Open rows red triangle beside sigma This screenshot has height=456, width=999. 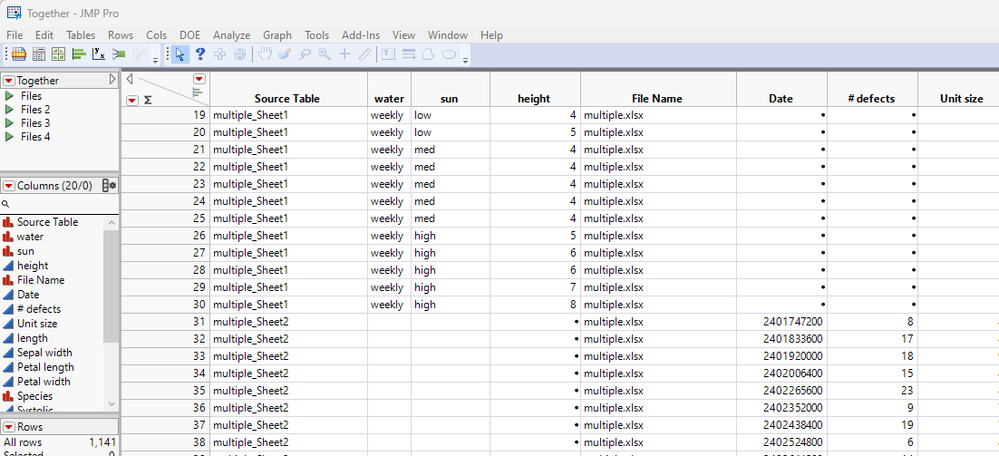tap(132, 100)
